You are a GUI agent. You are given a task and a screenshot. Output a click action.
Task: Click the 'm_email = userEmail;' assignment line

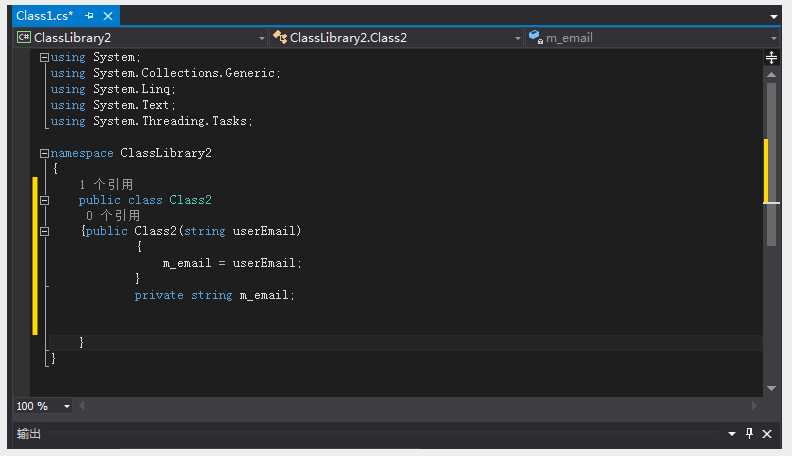pyautogui.click(x=232, y=263)
